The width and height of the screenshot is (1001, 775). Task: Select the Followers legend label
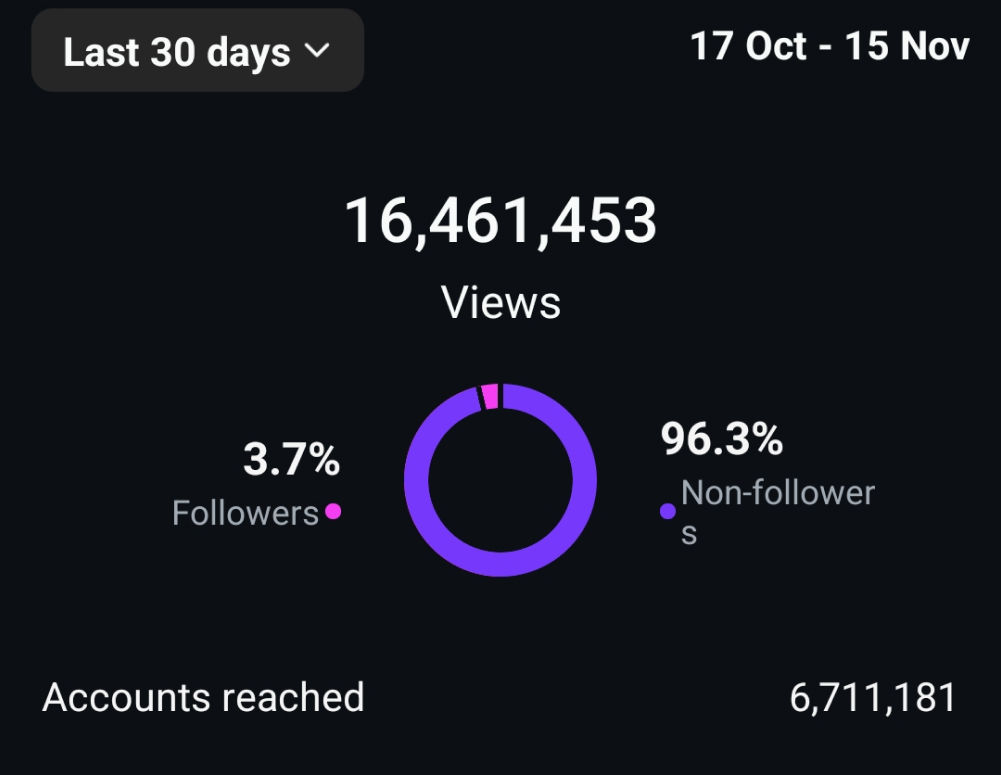[245, 513]
